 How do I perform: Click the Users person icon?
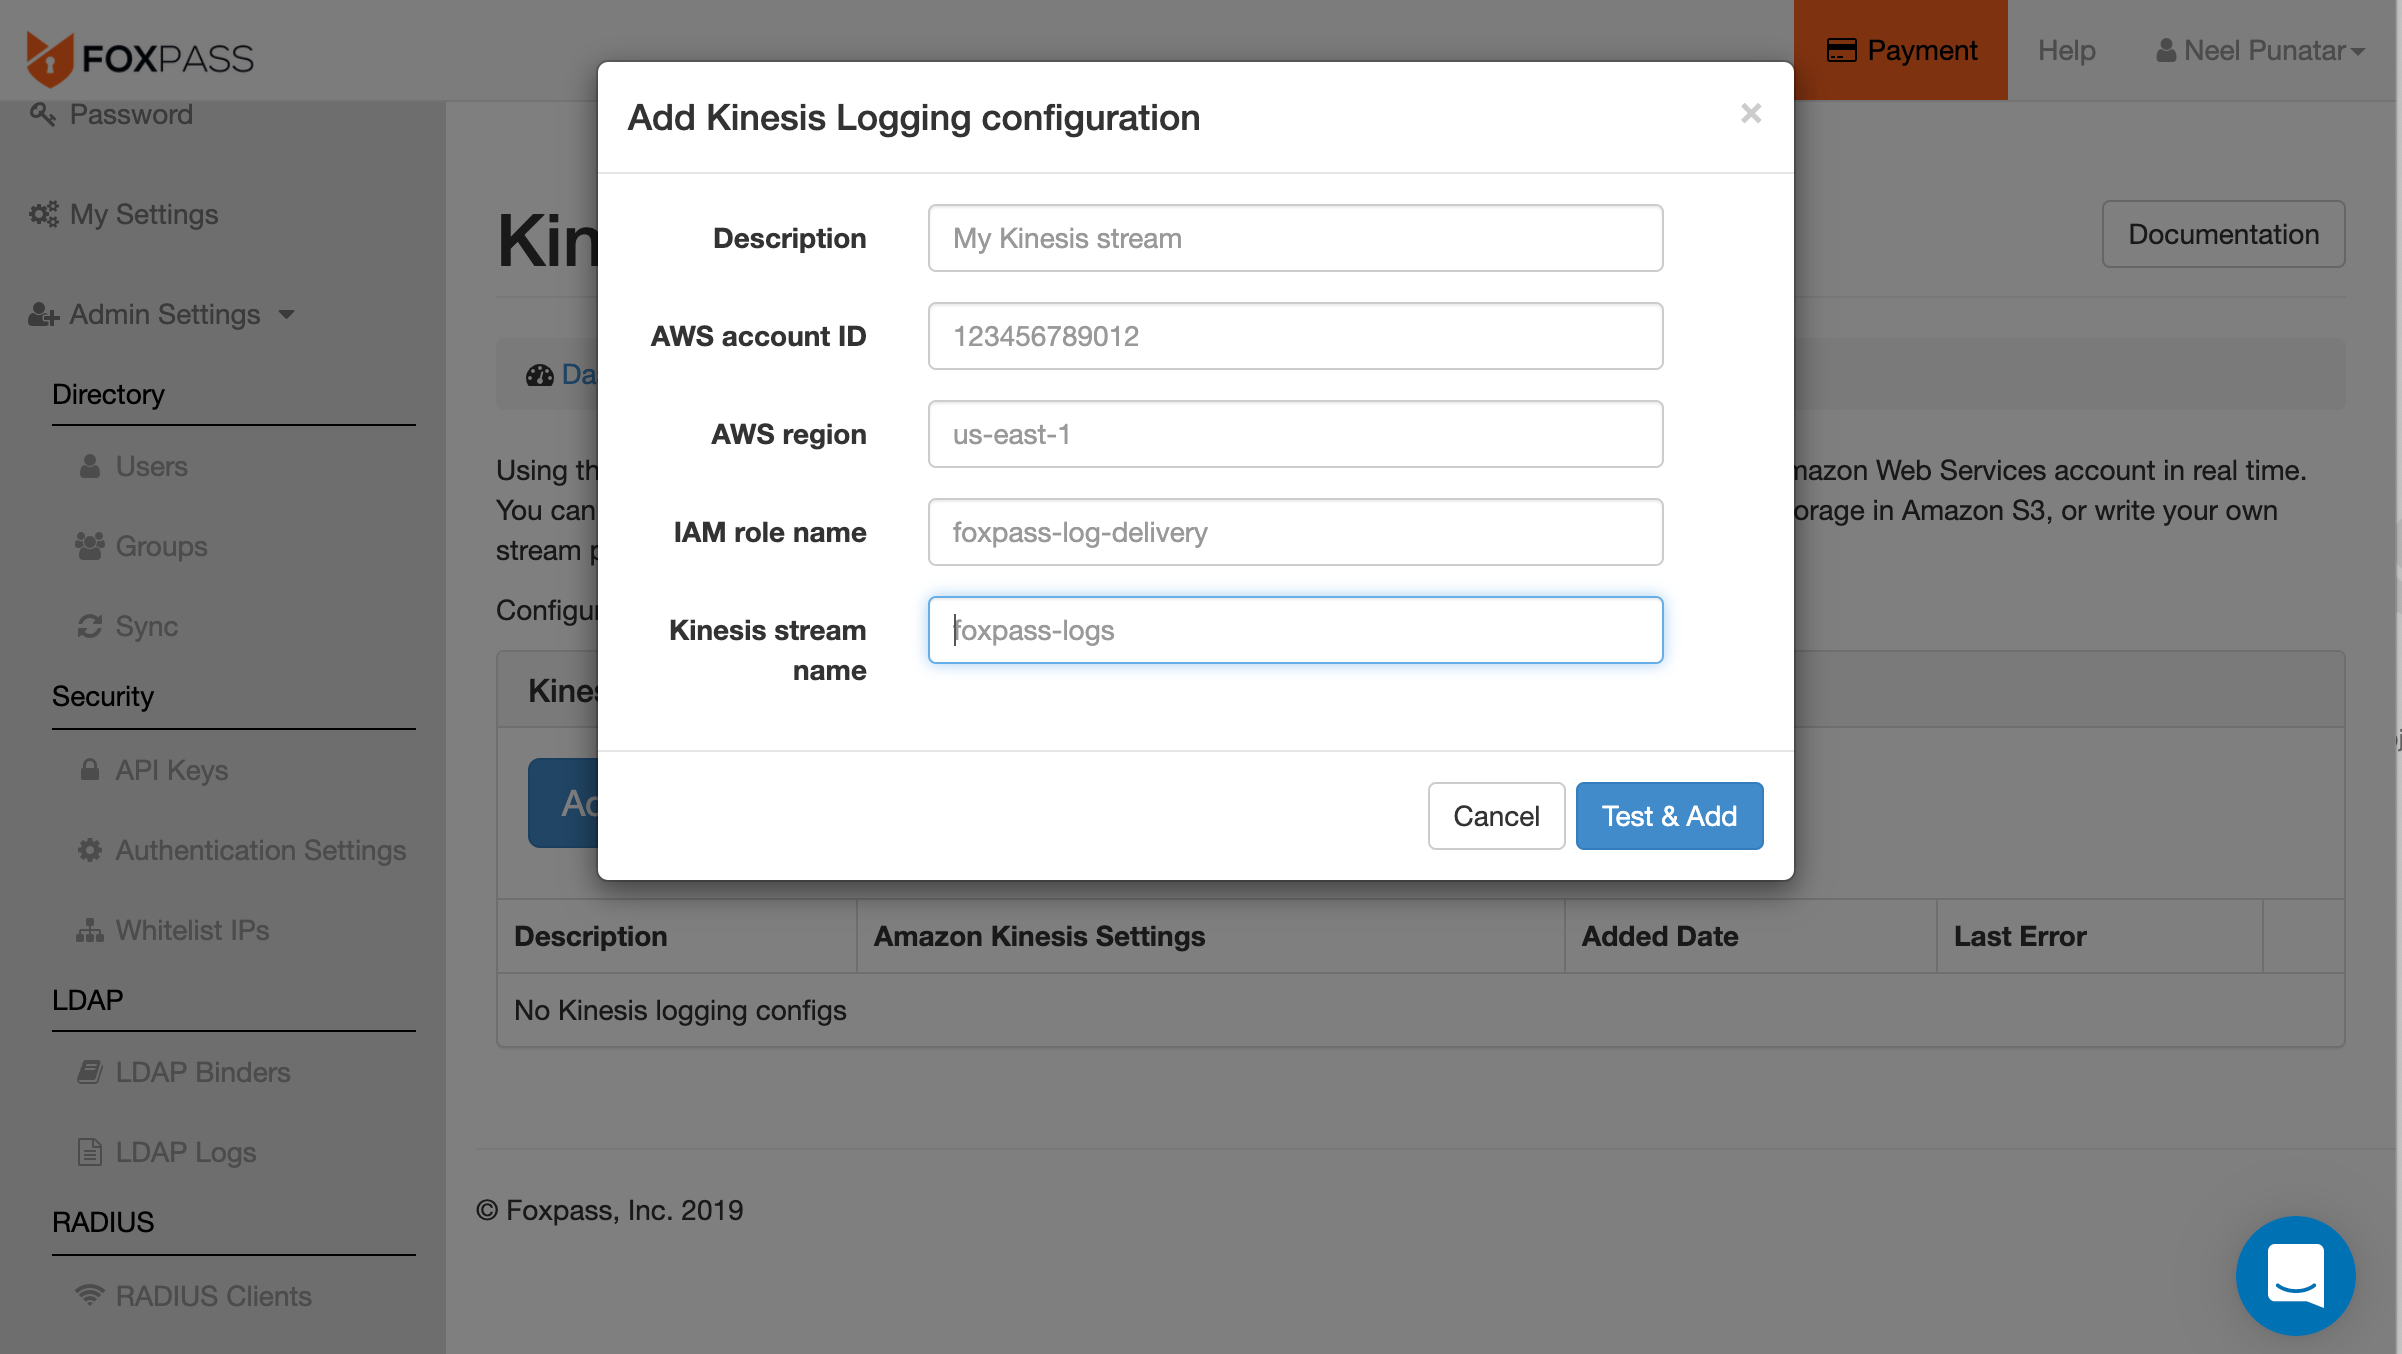click(x=90, y=466)
